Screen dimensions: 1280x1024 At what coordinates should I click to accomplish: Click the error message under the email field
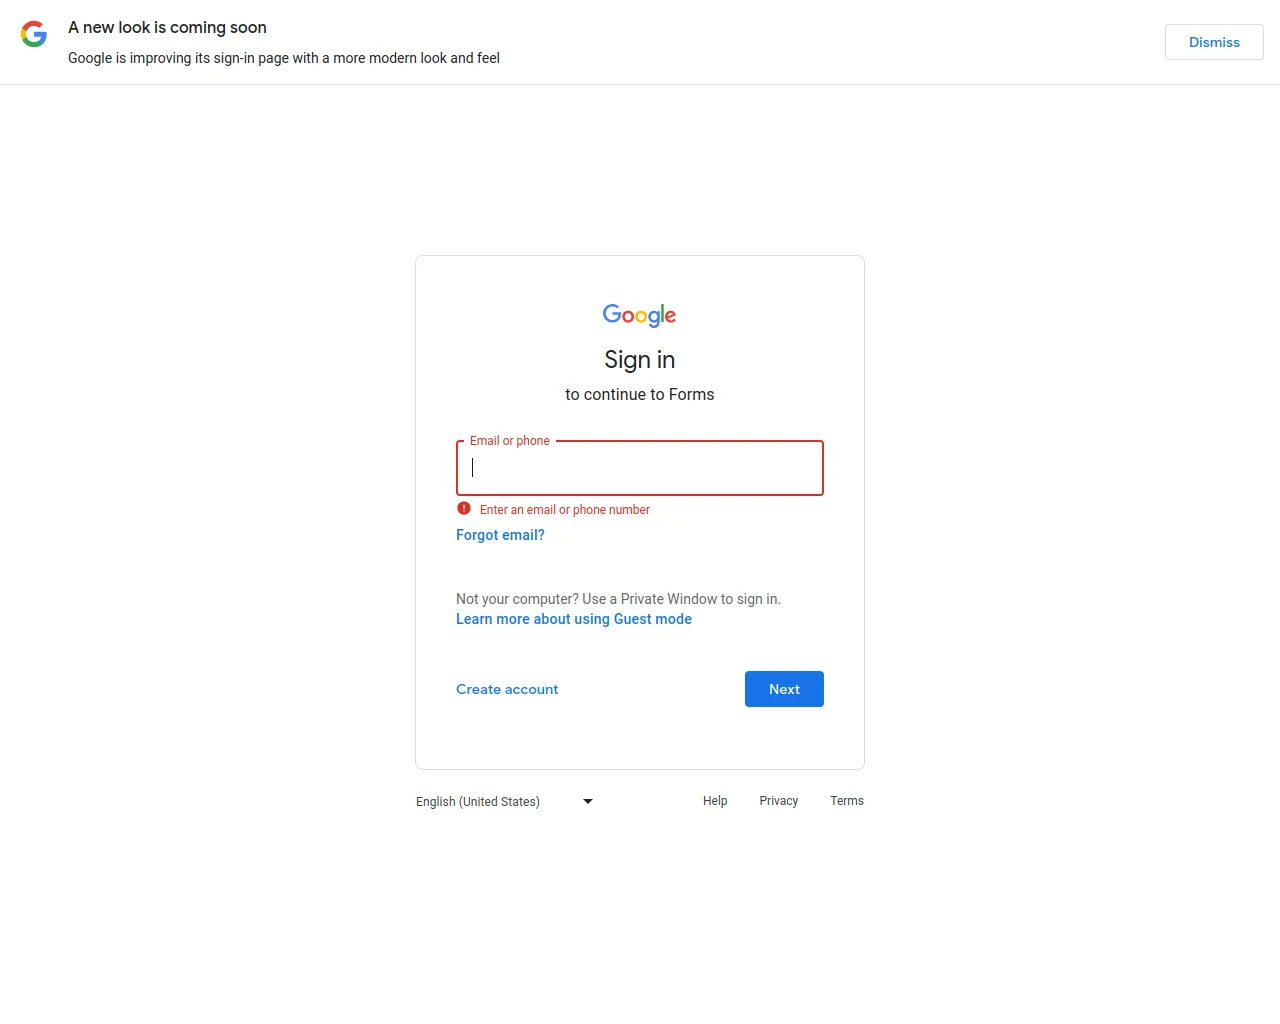(x=564, y=509)
